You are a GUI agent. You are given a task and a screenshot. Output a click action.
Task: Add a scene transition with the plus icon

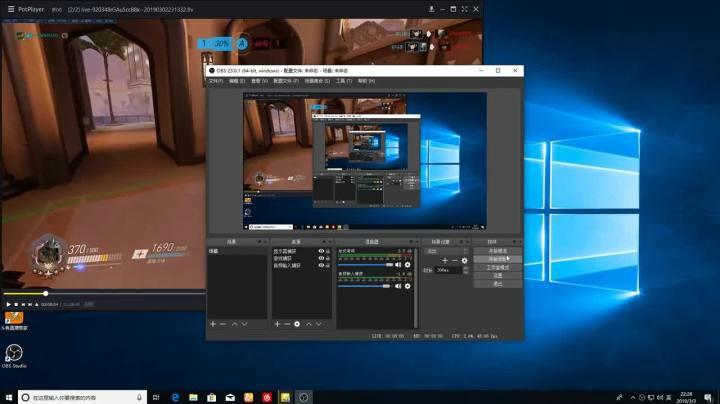(x=444, y=260)
